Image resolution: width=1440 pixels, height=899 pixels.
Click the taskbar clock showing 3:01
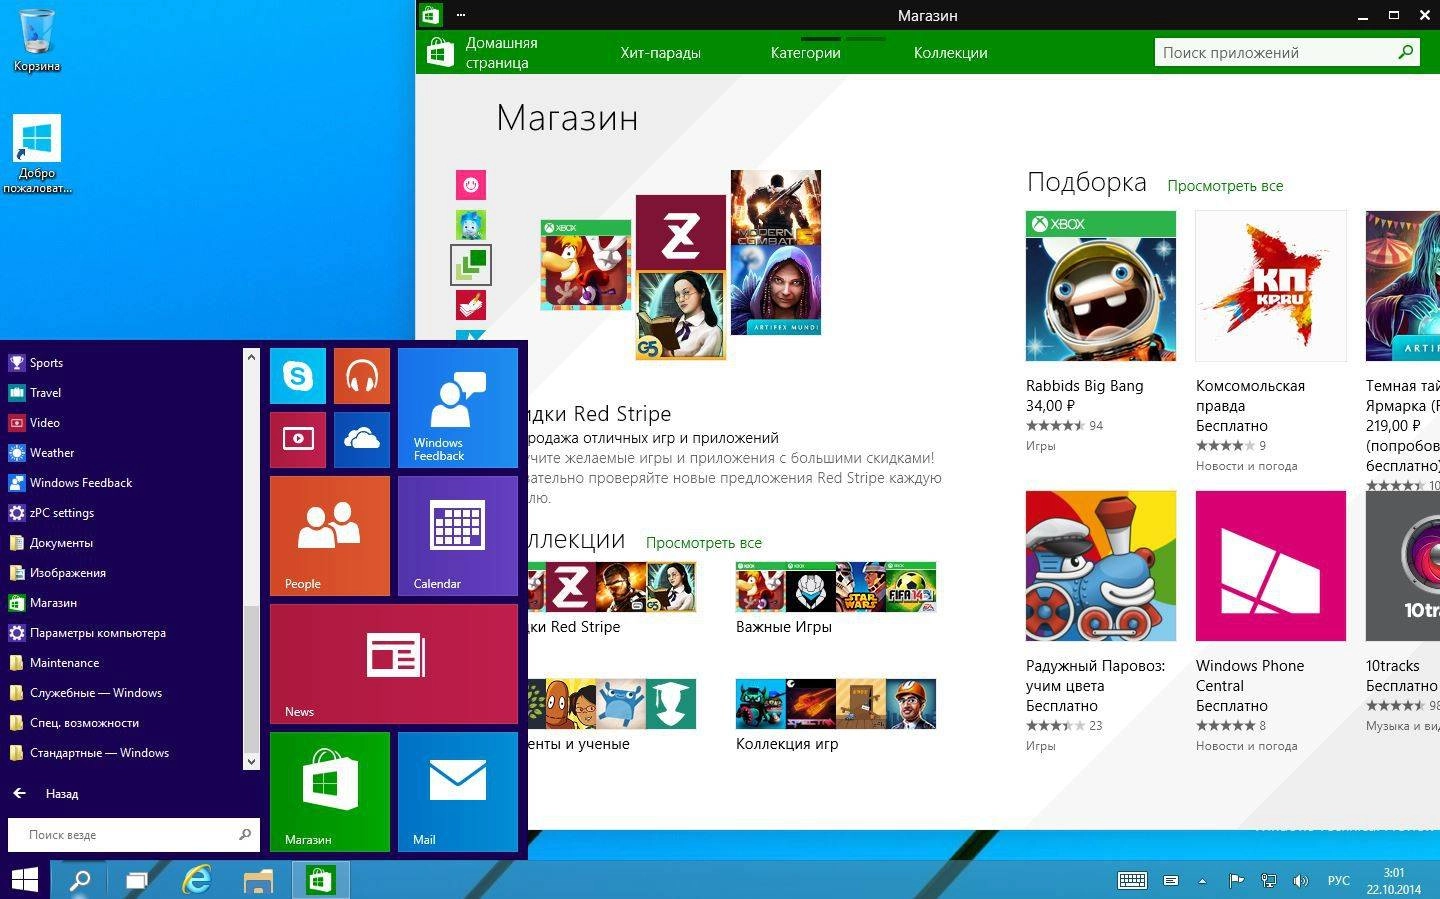pyautogui.click(x=1394, y=880)
